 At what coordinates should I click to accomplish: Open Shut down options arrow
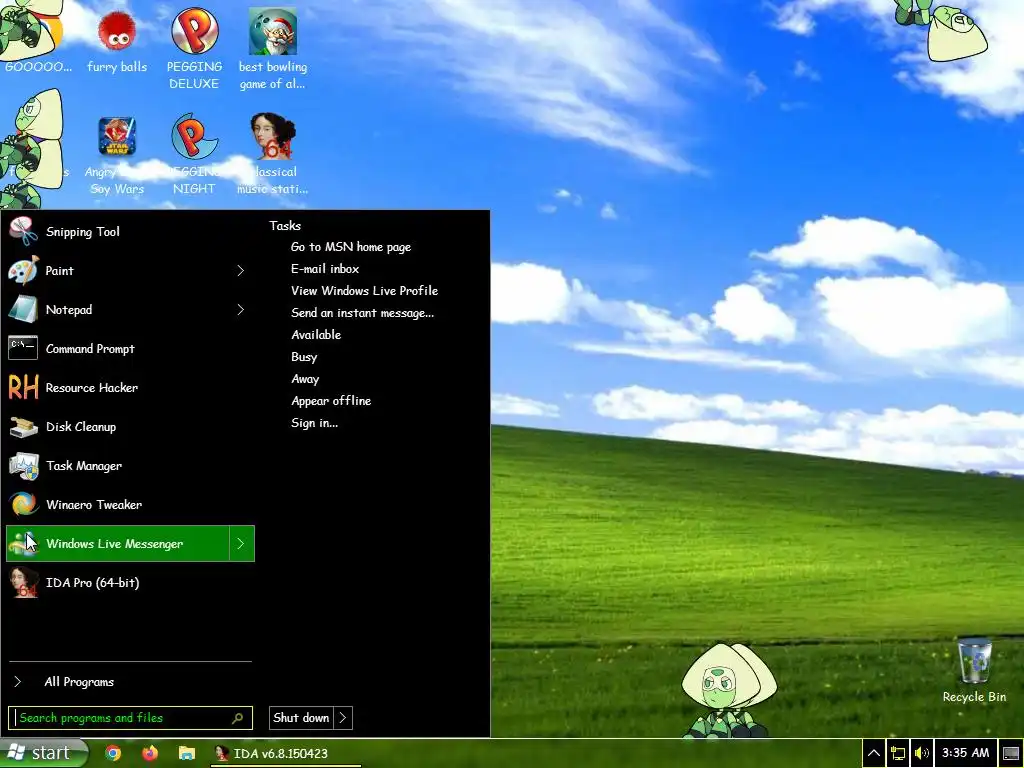[x=343, y=718]
